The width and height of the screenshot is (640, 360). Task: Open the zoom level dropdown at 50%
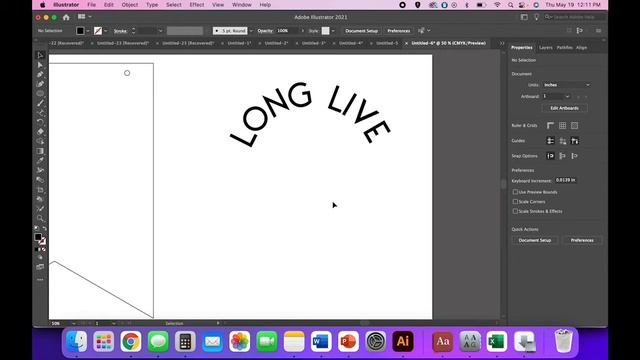(x=73, y=323)
